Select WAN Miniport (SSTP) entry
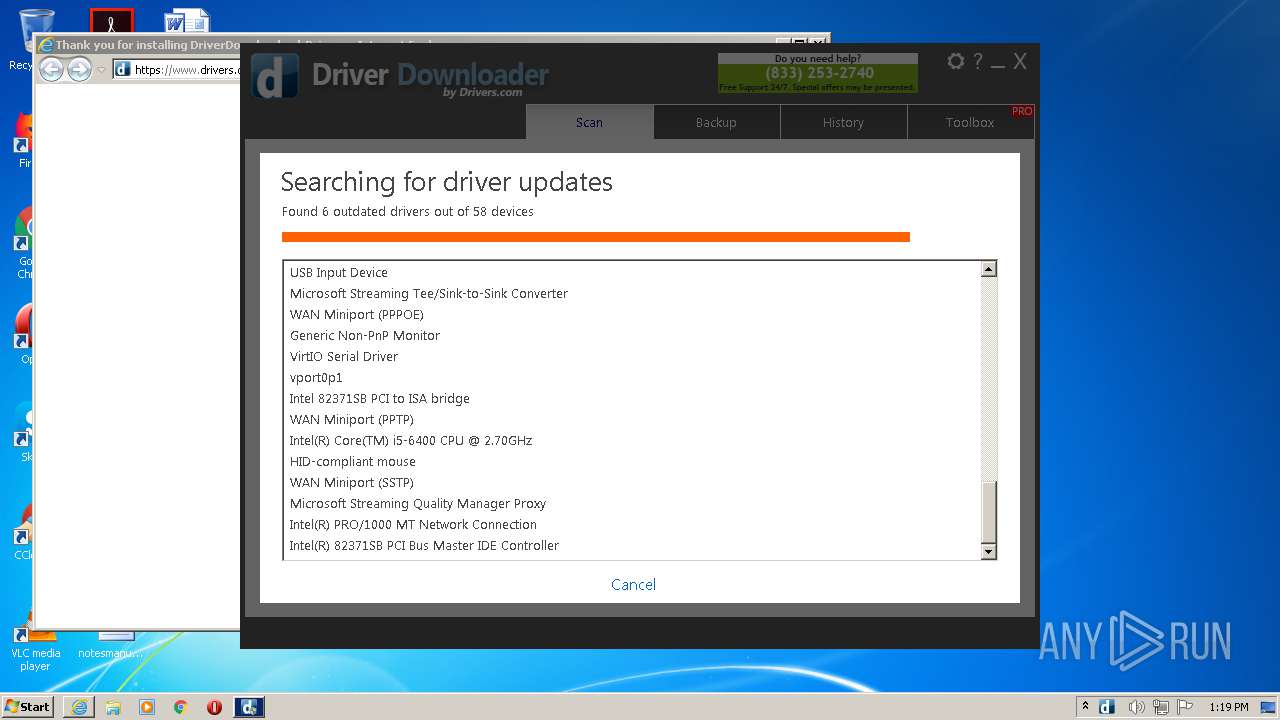This screenshot has width=1280, height=720. point(632,482)
